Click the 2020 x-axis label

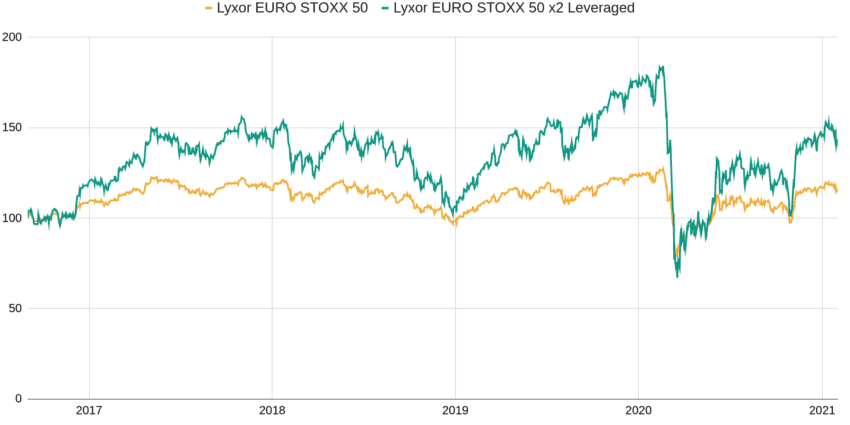tap(638, 413)
